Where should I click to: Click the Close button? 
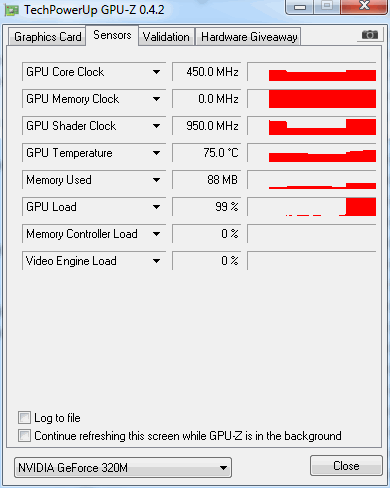click(x=346, y=466)
